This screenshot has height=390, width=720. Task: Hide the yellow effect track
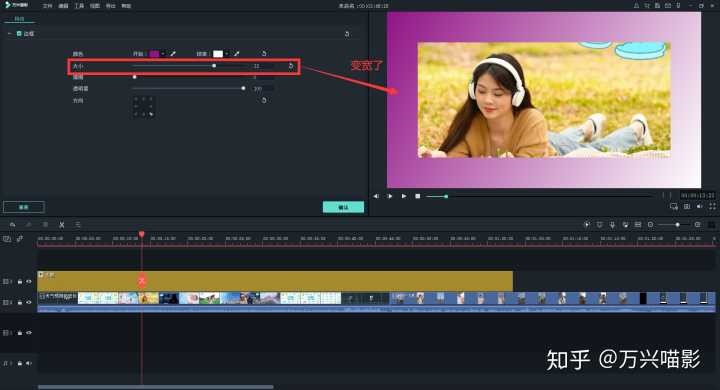coord(29,281)
